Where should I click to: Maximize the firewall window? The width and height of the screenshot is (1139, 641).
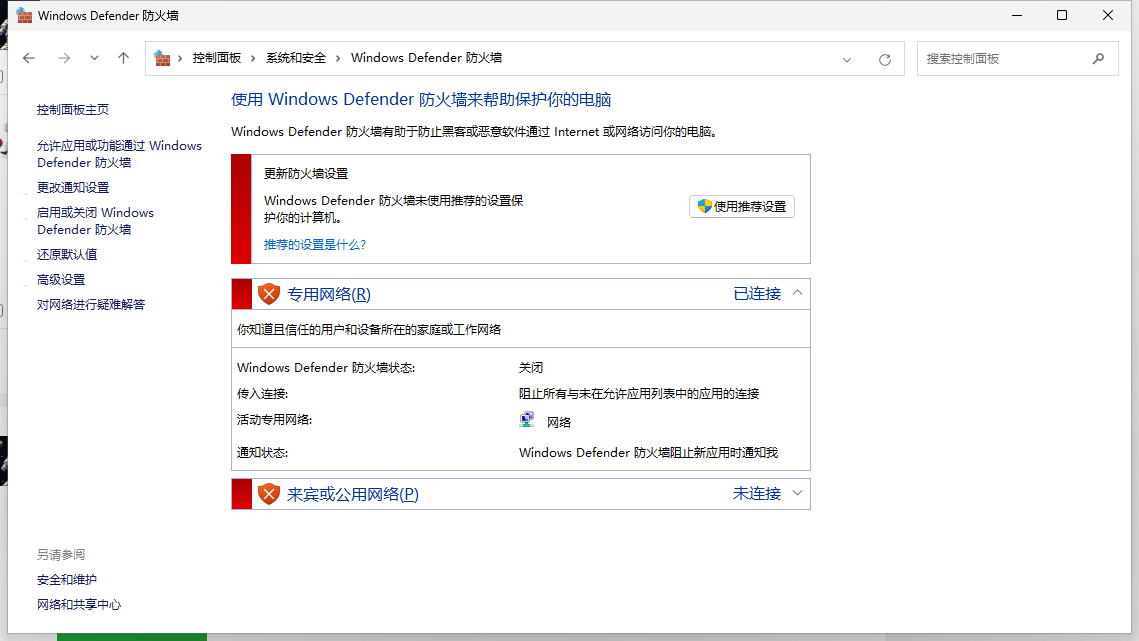pyautogui.click(x=1062, y=15)
